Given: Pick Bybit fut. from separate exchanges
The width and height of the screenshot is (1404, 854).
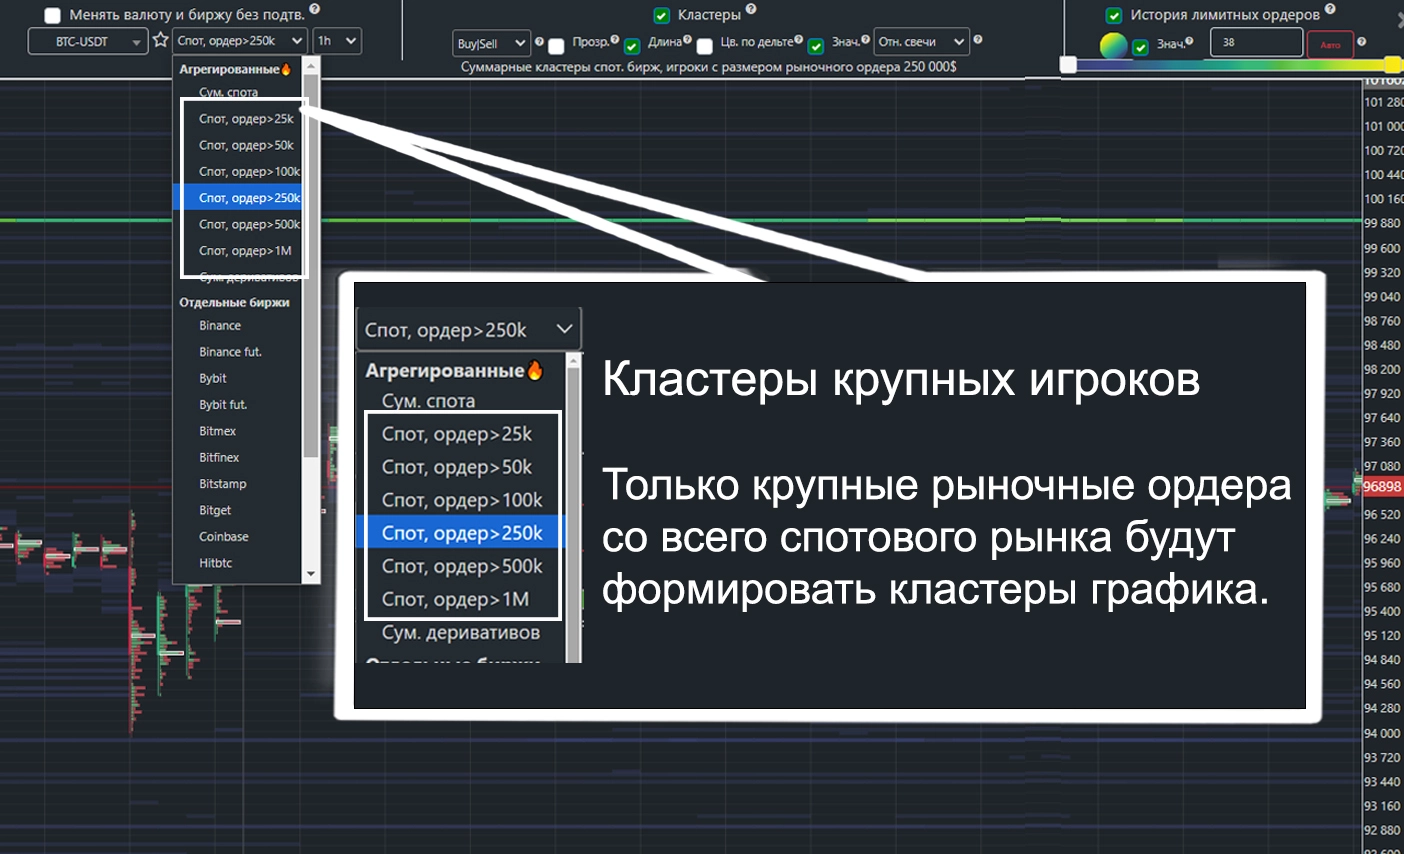Looking at the screenshot, I should (223, 405).
